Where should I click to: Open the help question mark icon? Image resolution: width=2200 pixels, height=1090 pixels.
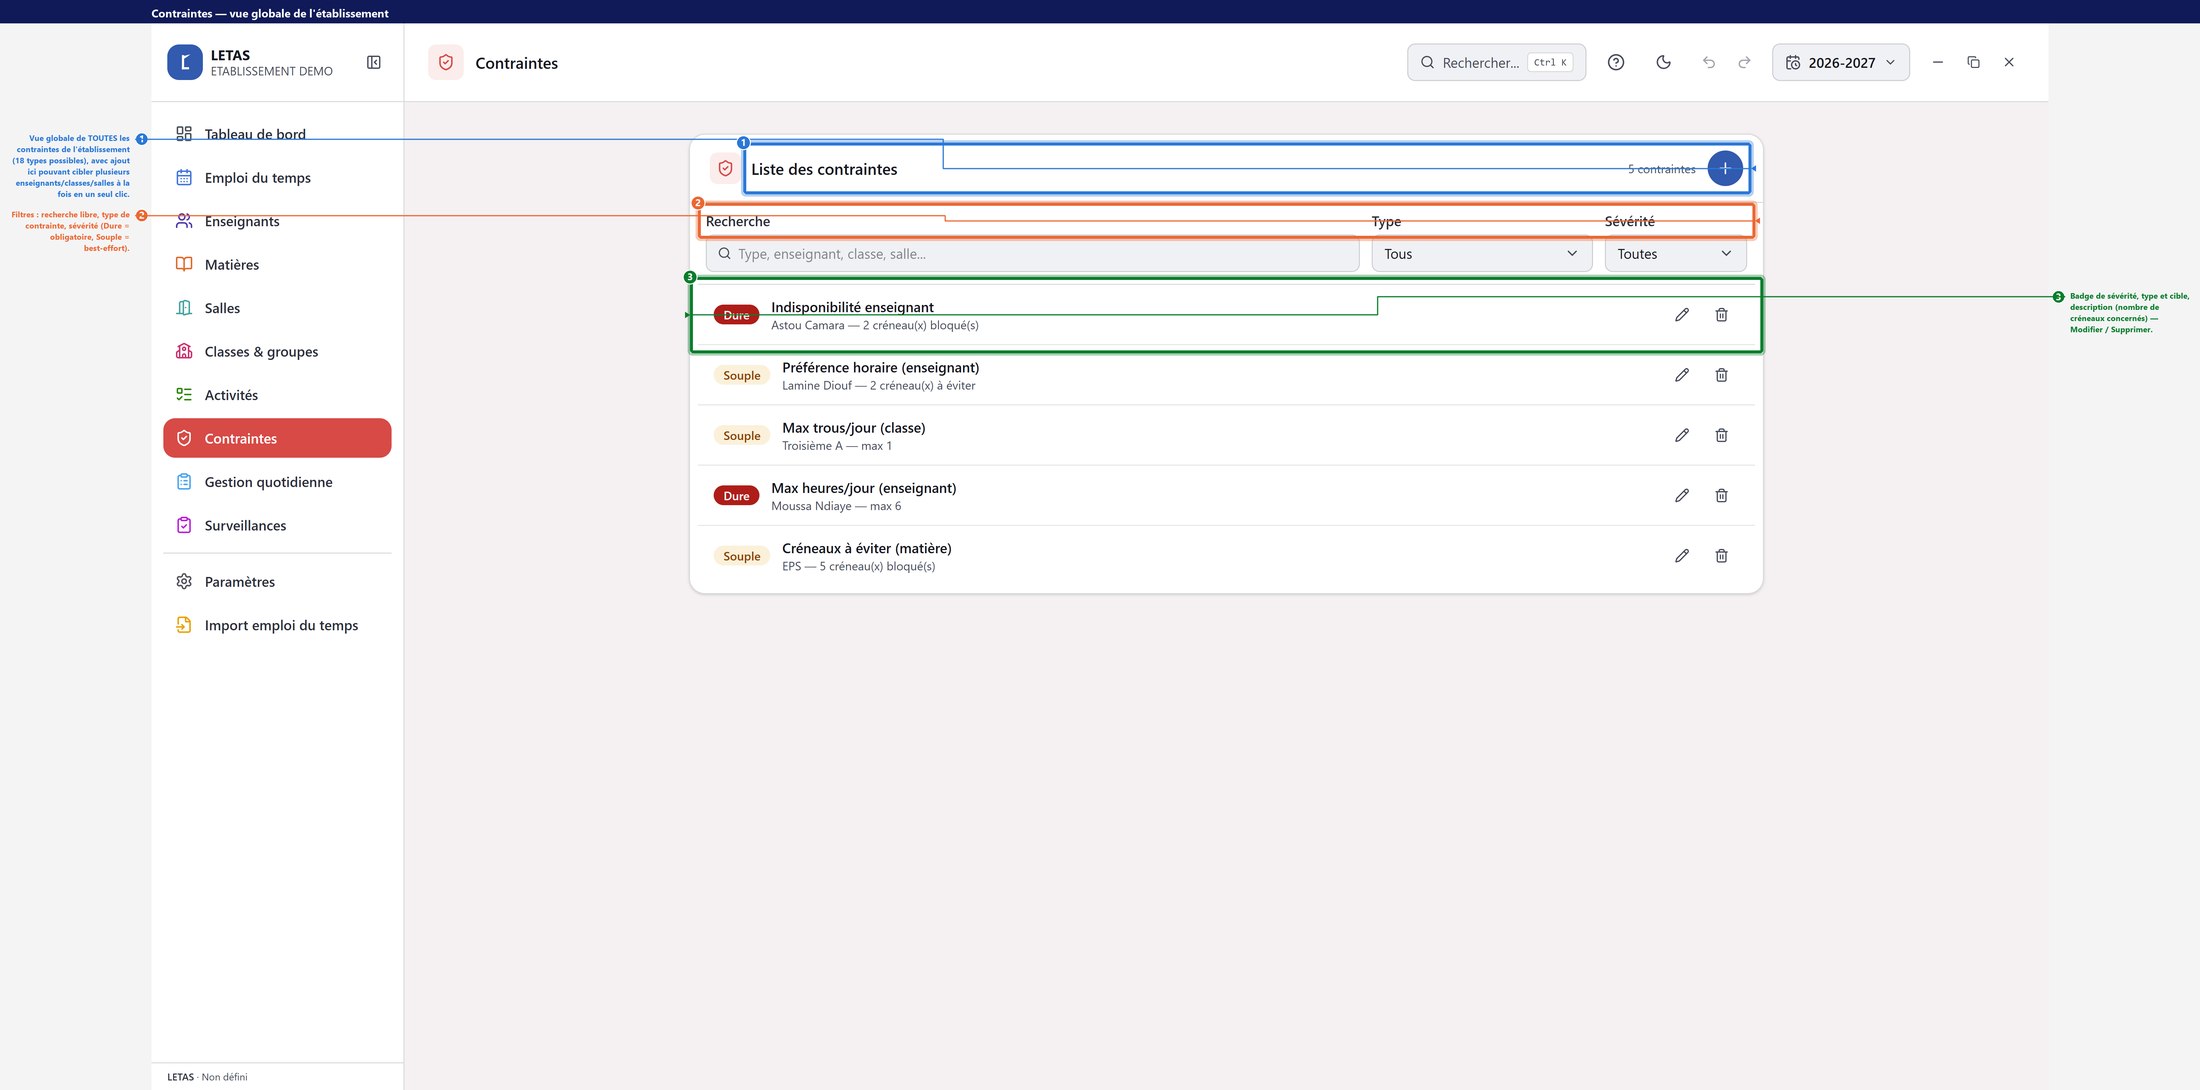1616,62
